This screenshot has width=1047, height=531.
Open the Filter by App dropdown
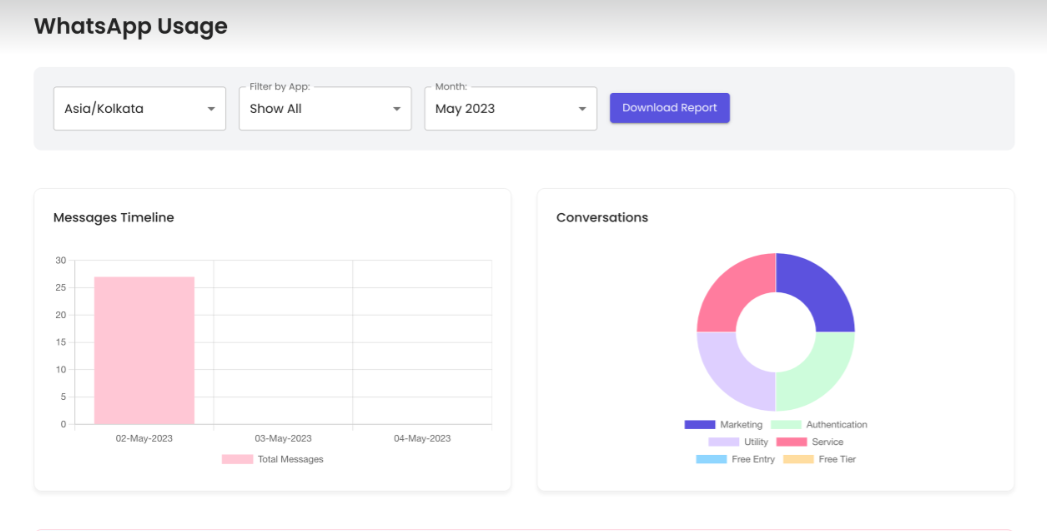click(x=325, y=108)
